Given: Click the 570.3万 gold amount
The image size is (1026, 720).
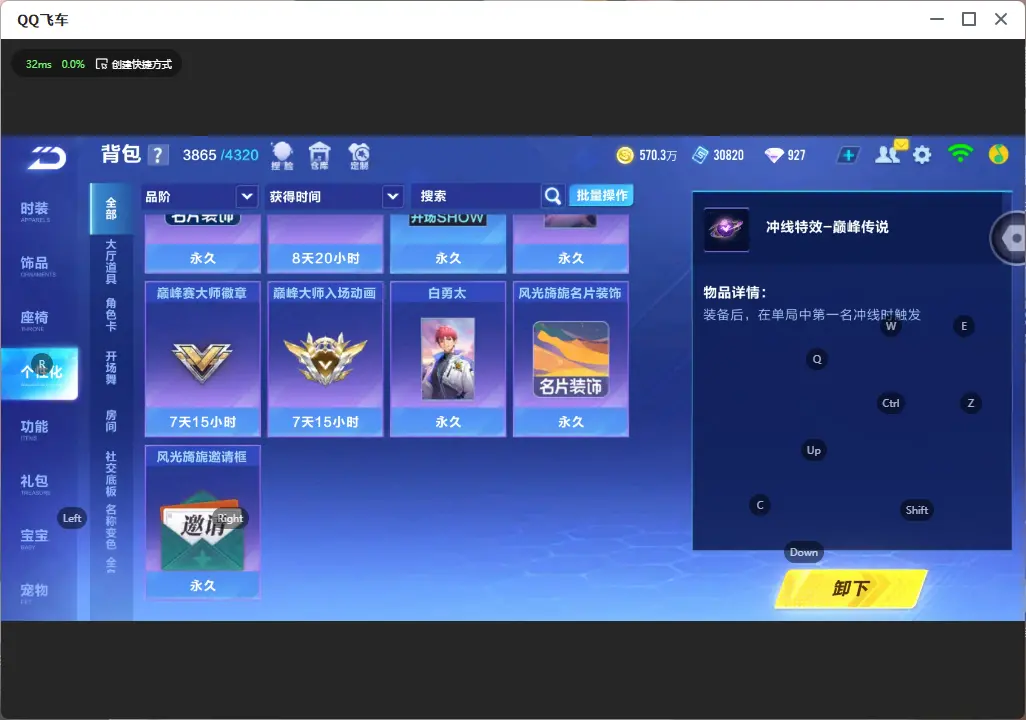Looking at the screenshot, I should 658,155.
